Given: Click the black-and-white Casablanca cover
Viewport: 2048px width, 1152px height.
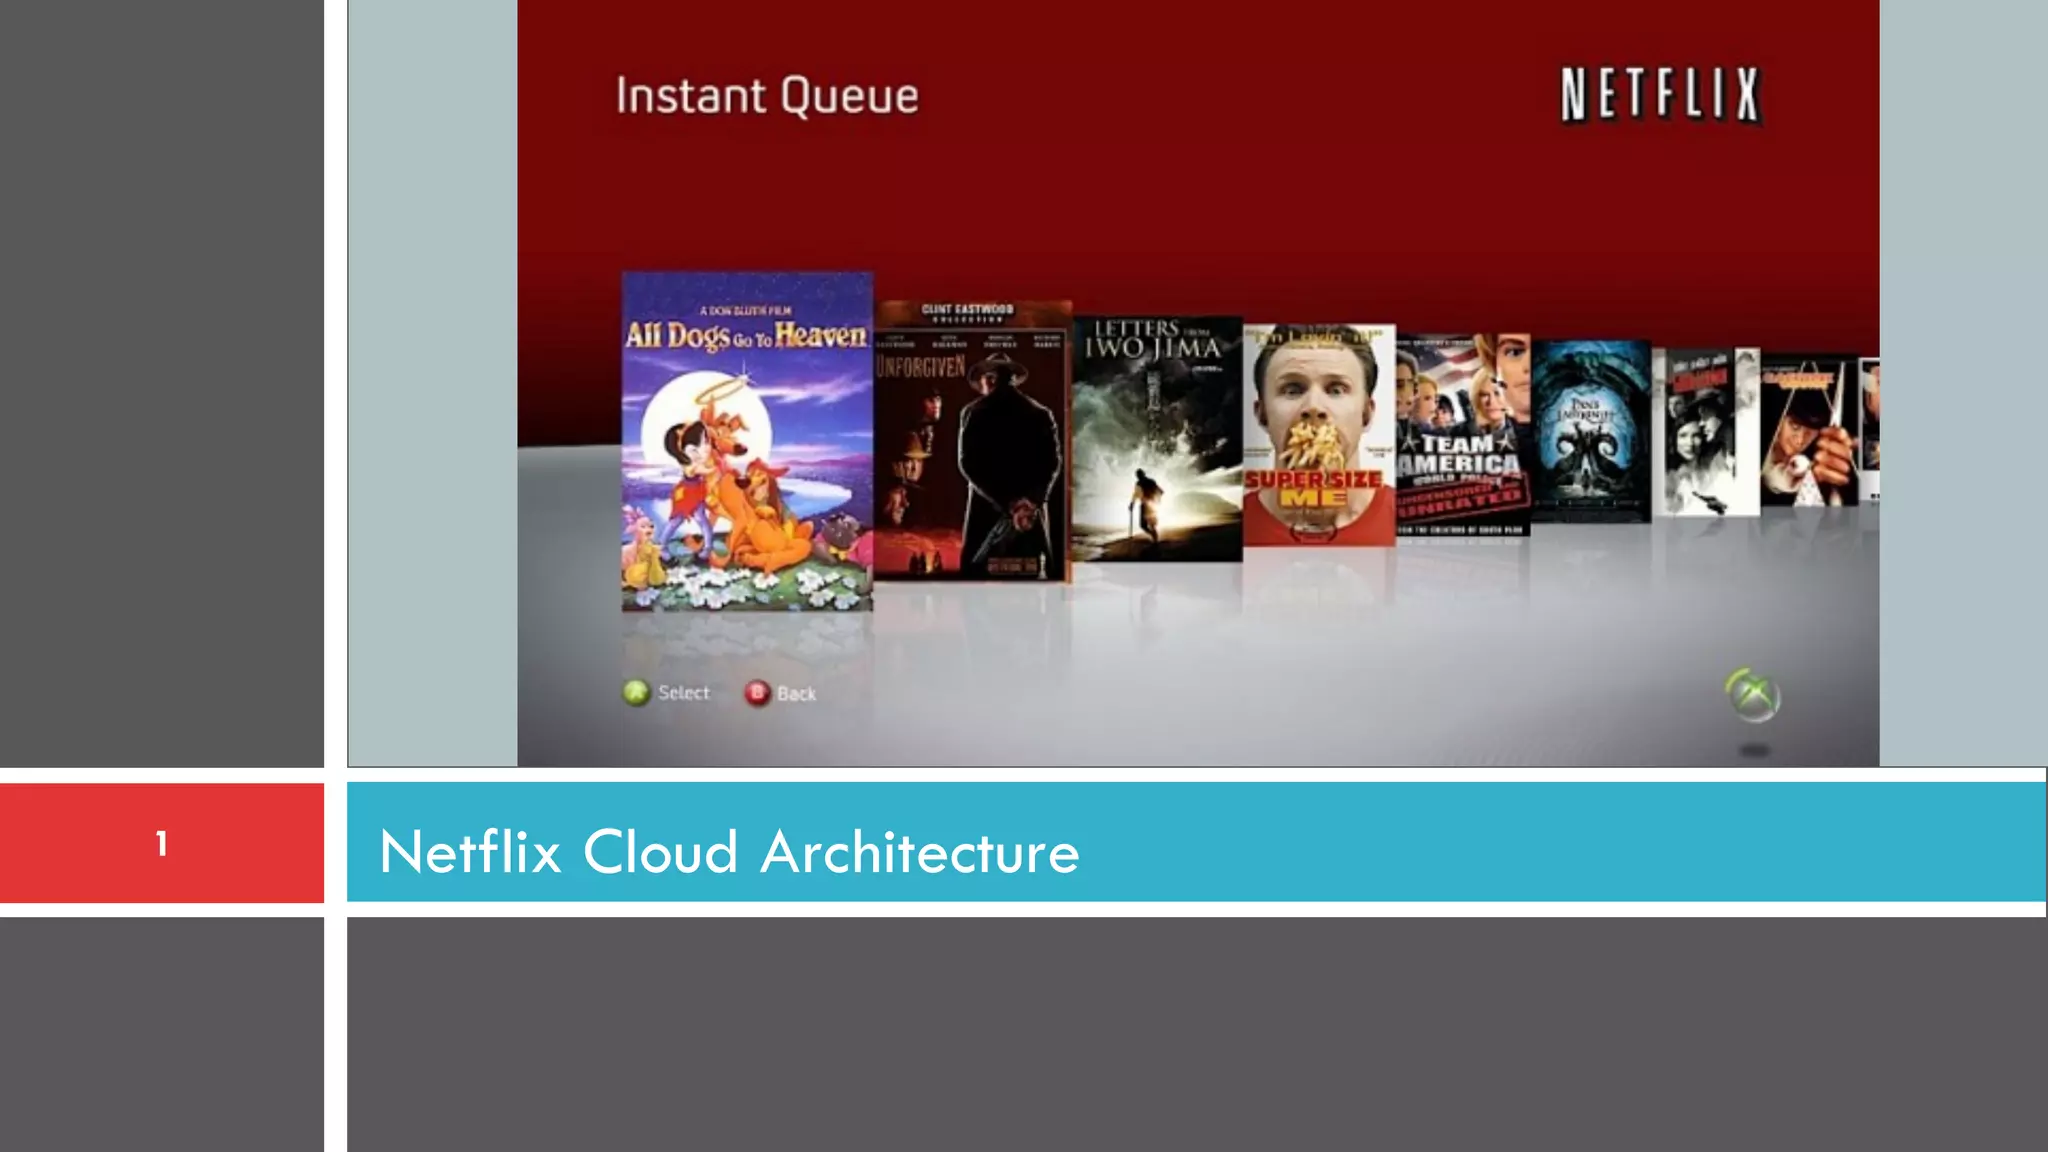Looking at the screenshot, I should pyautogui.click(x=1704, y=432).
